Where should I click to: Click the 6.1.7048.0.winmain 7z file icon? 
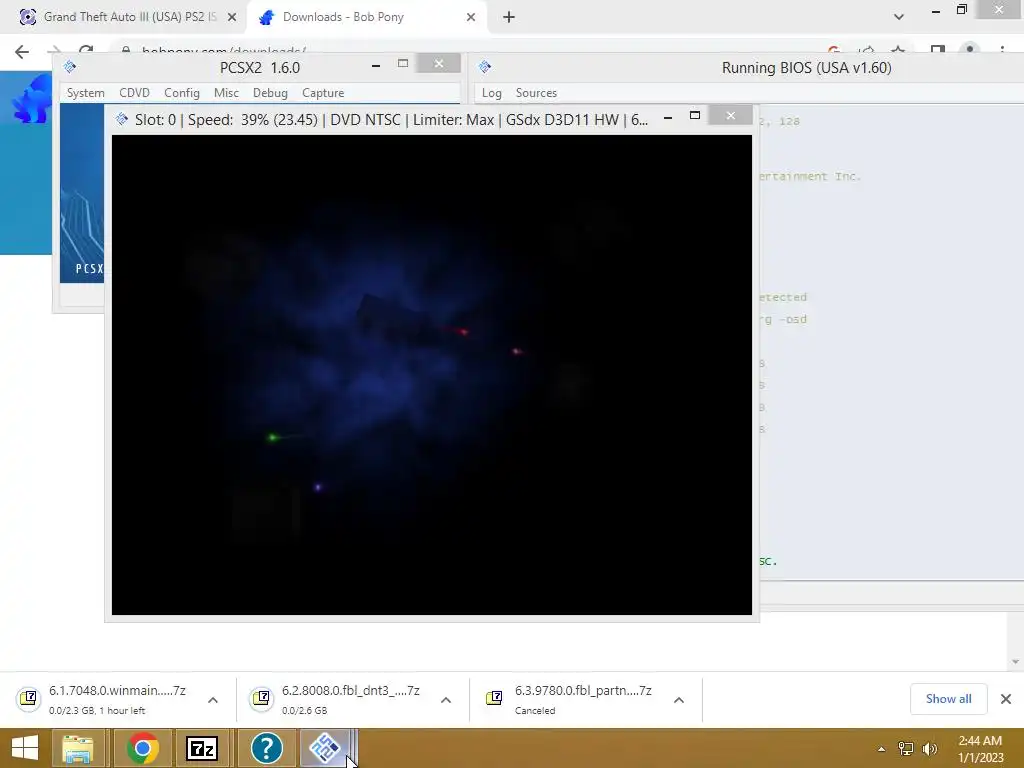coord(29,698)
